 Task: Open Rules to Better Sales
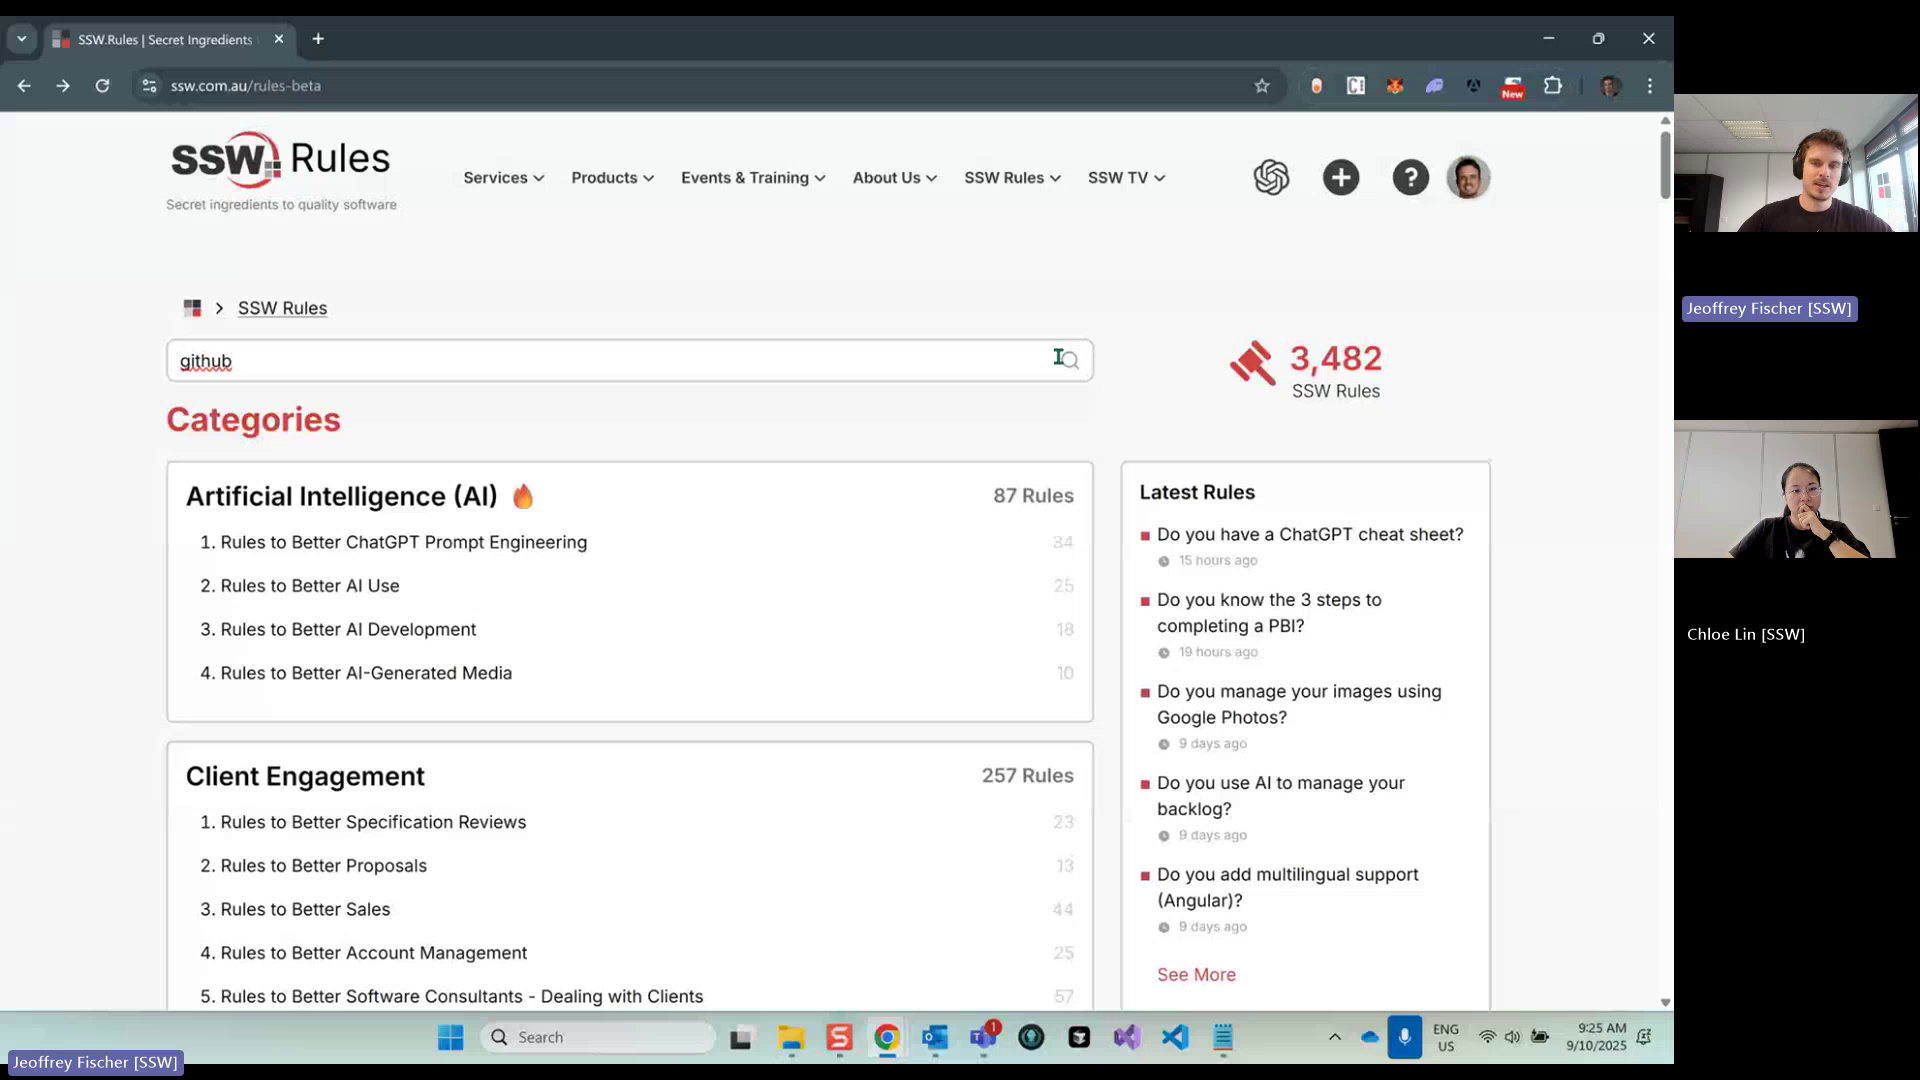tap(305, 910)
